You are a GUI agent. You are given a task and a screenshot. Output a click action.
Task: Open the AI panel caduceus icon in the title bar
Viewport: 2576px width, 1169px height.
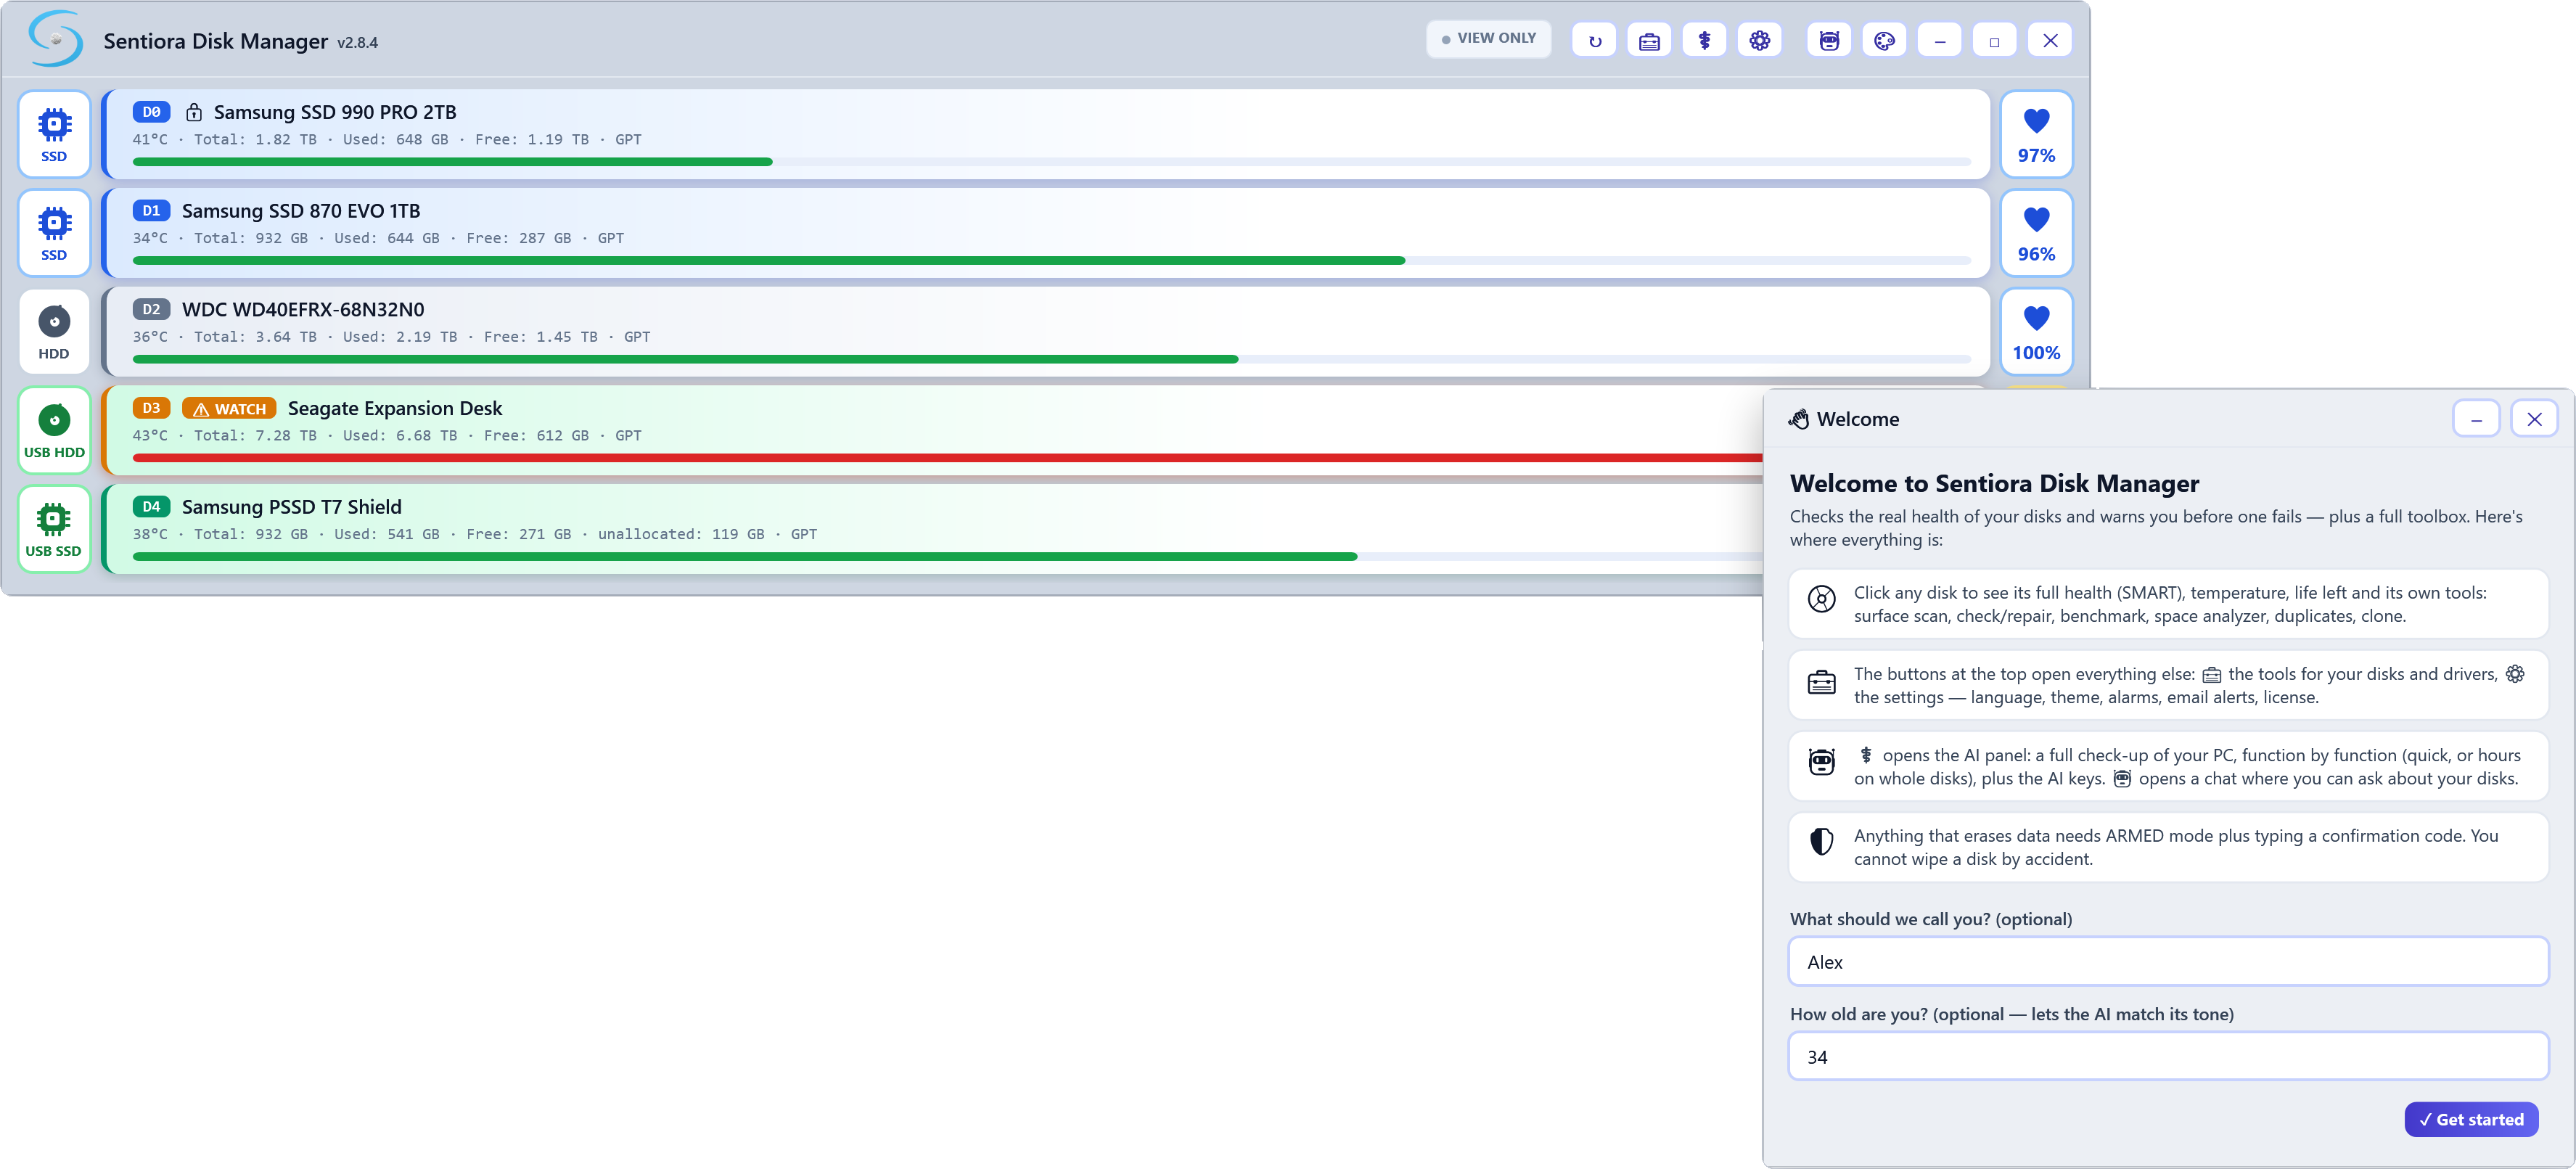(1704, 41)
